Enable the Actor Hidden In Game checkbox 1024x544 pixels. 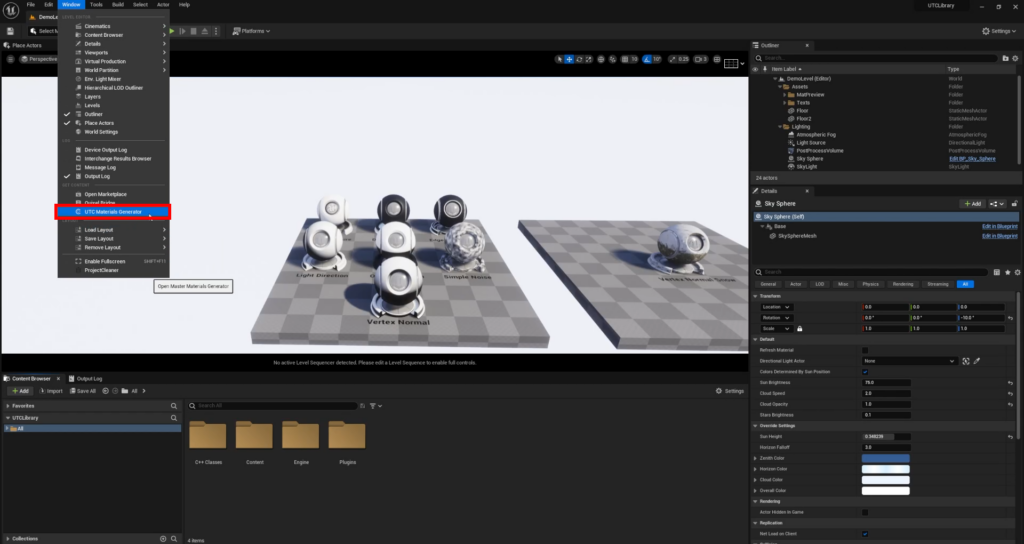[865, 512]
